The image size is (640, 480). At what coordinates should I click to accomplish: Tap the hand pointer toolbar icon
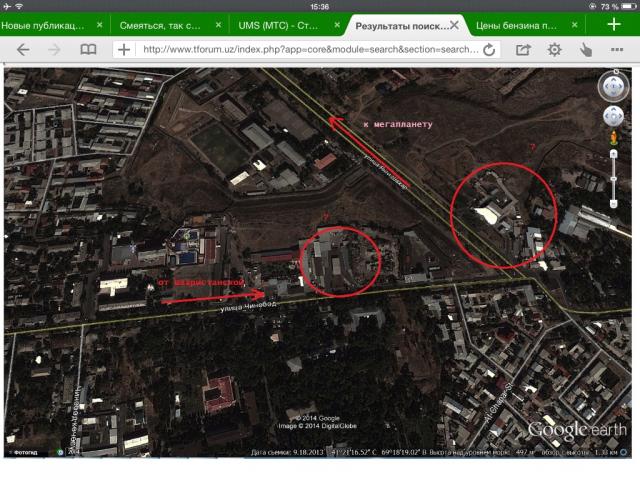pos(585,49)
